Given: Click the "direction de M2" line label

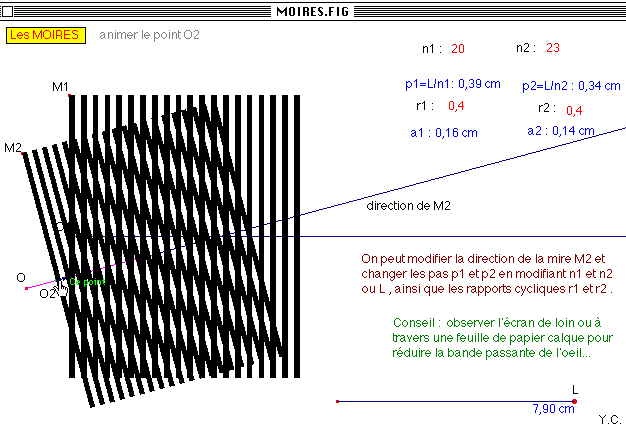Looking at the screenshot, I should pos(408,205).
